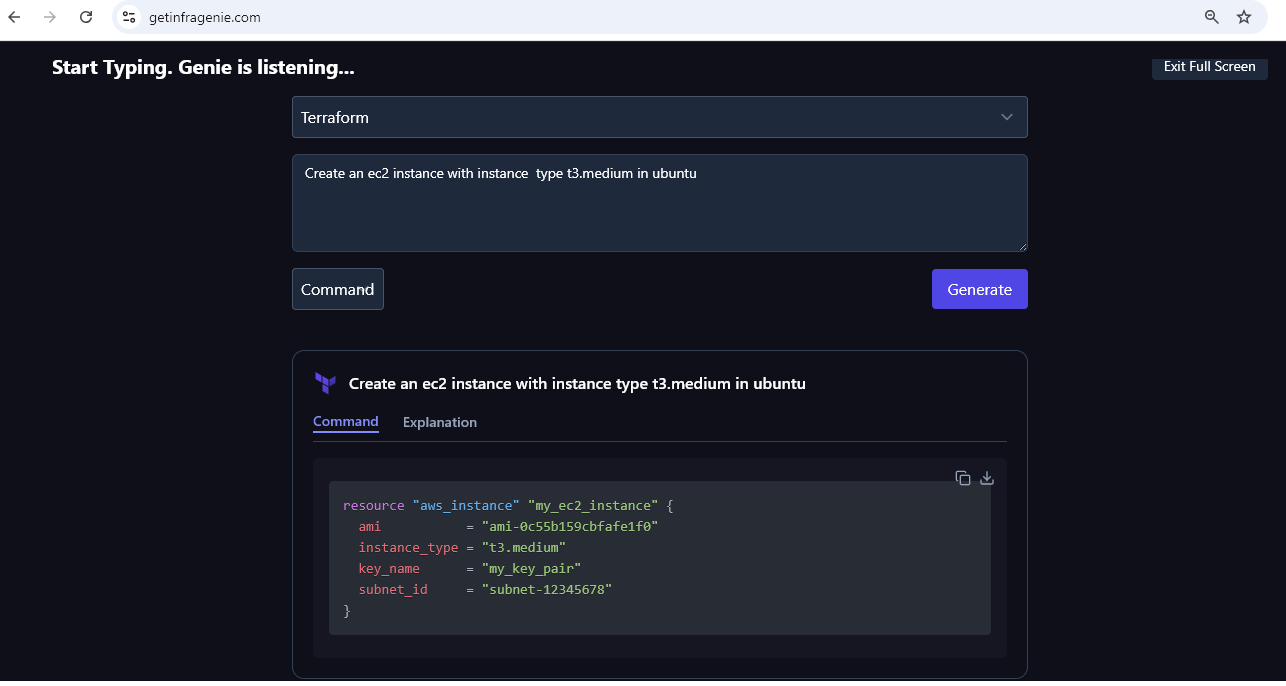
Task: Bookmark this page with the star icon
Action: pyautogui.click(x=1244, y=17)
